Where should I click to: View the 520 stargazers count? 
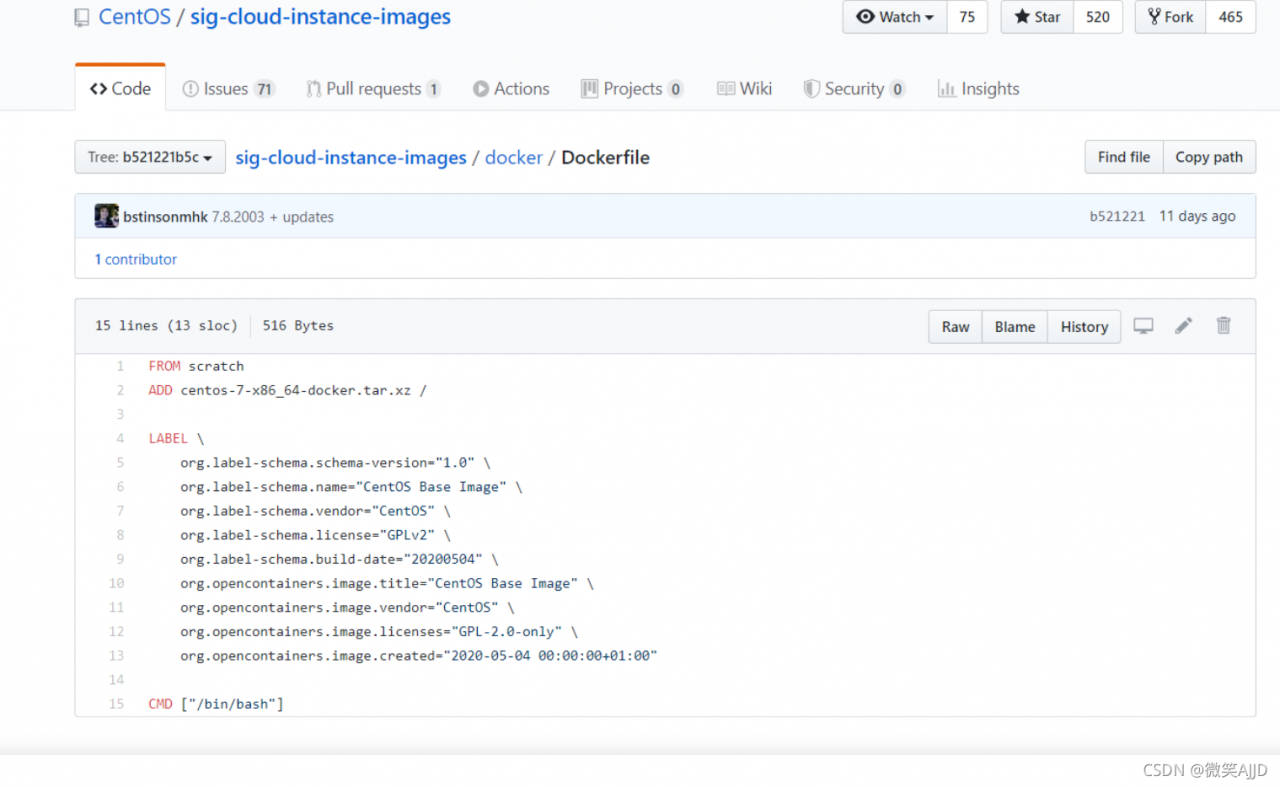(1098, 17)
